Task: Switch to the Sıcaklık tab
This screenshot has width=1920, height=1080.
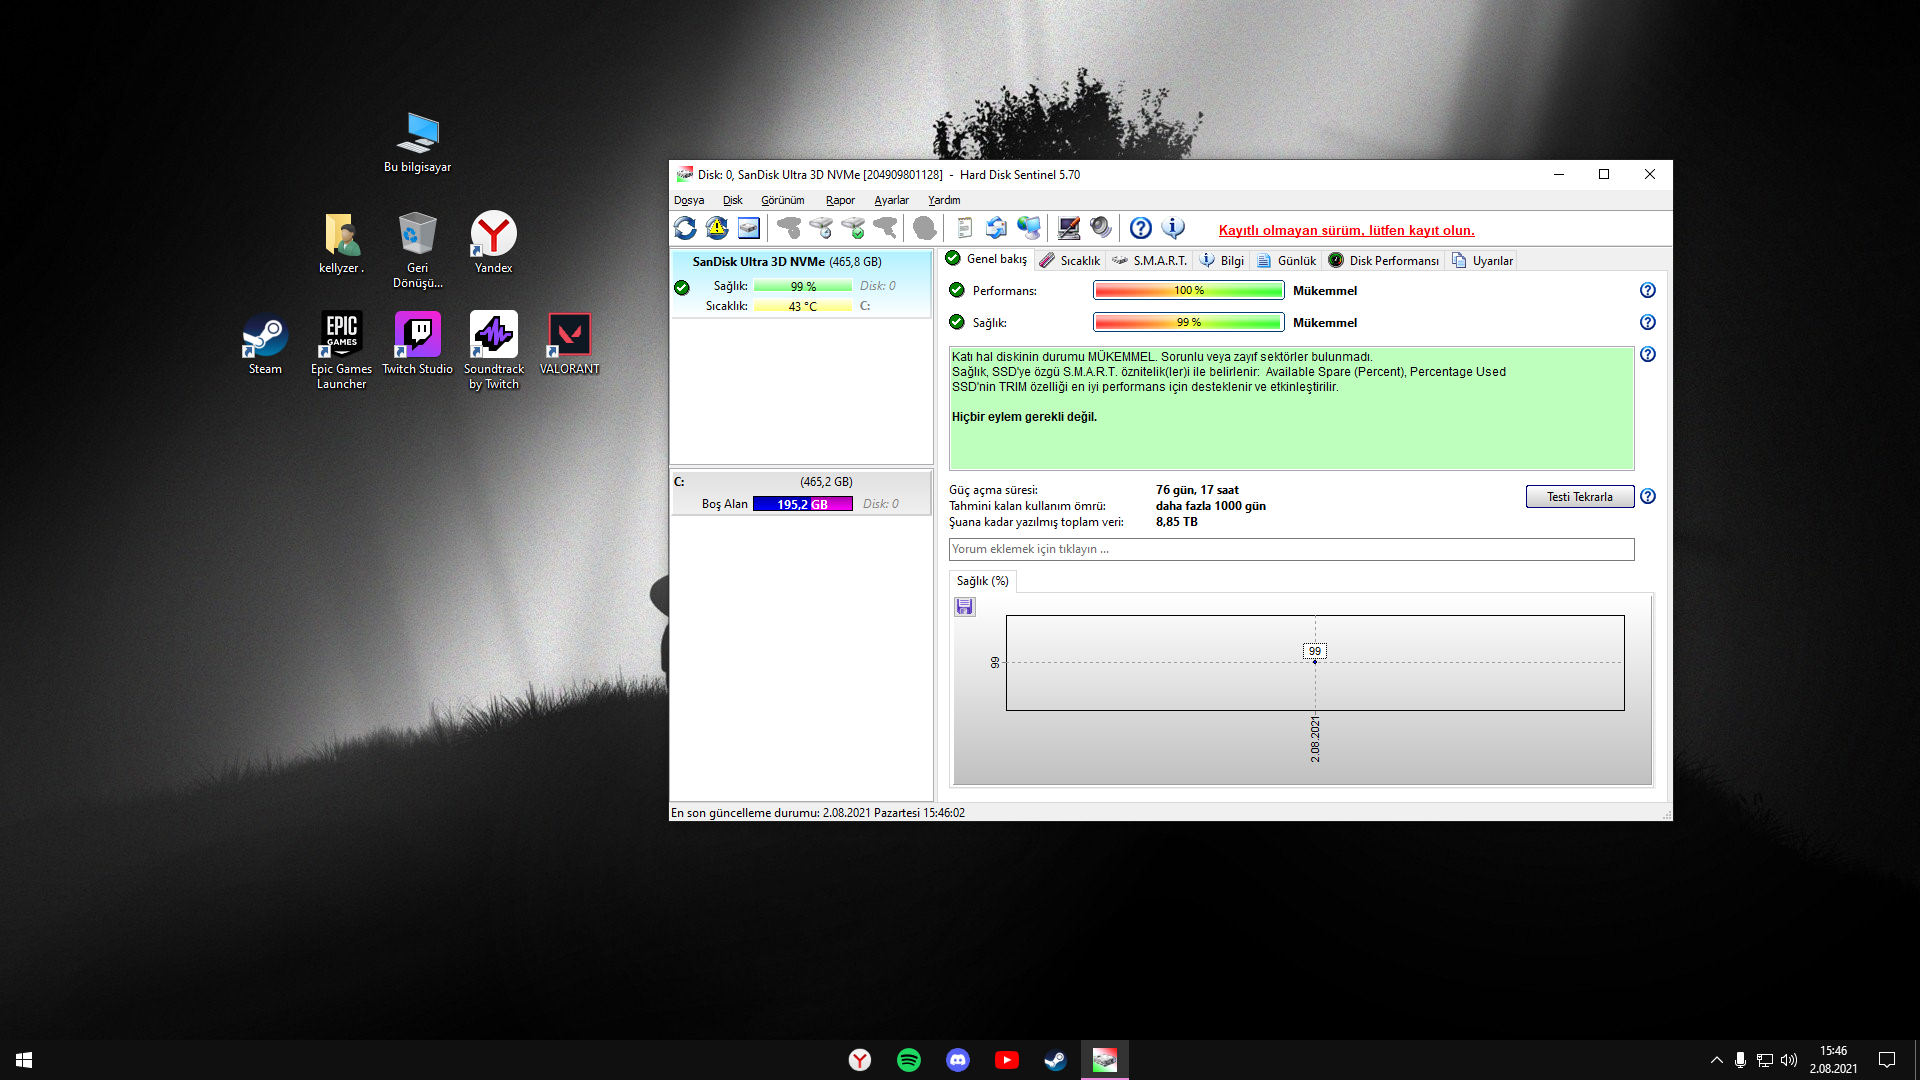Action: [1070, 261]
